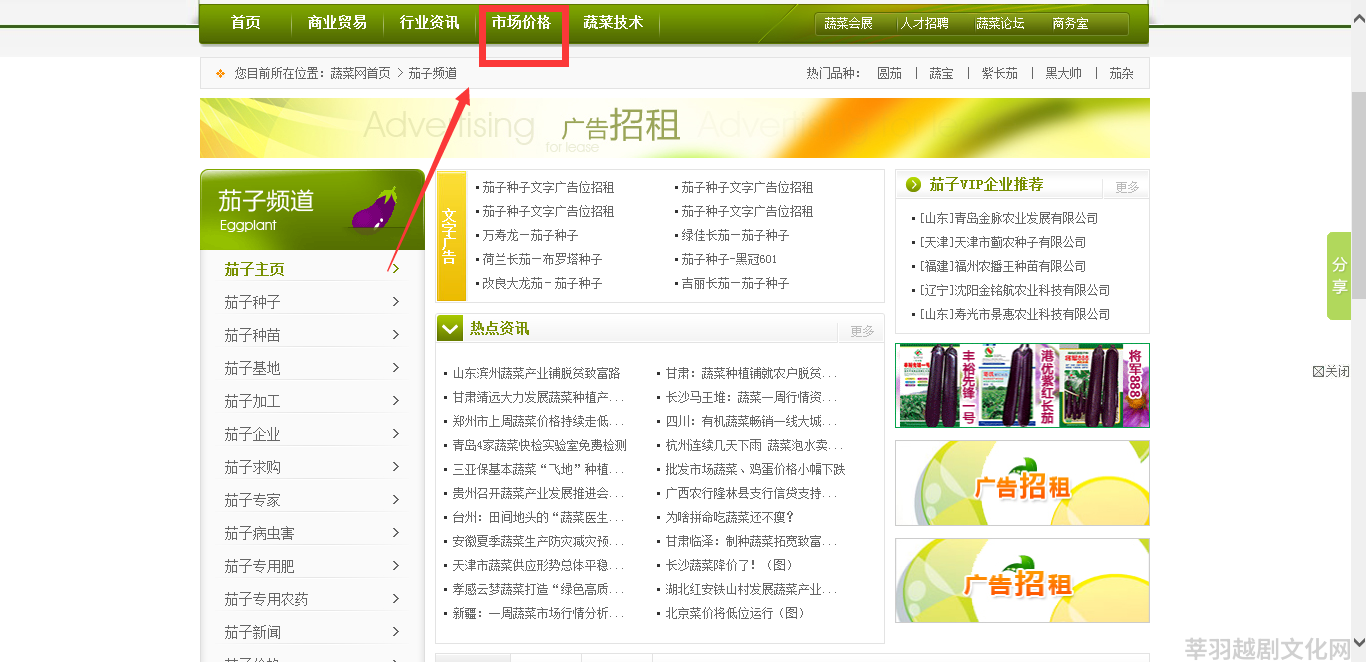Select hot variety 紫长茄
This screenshot has height=662, width=1366.
point(999,73)
